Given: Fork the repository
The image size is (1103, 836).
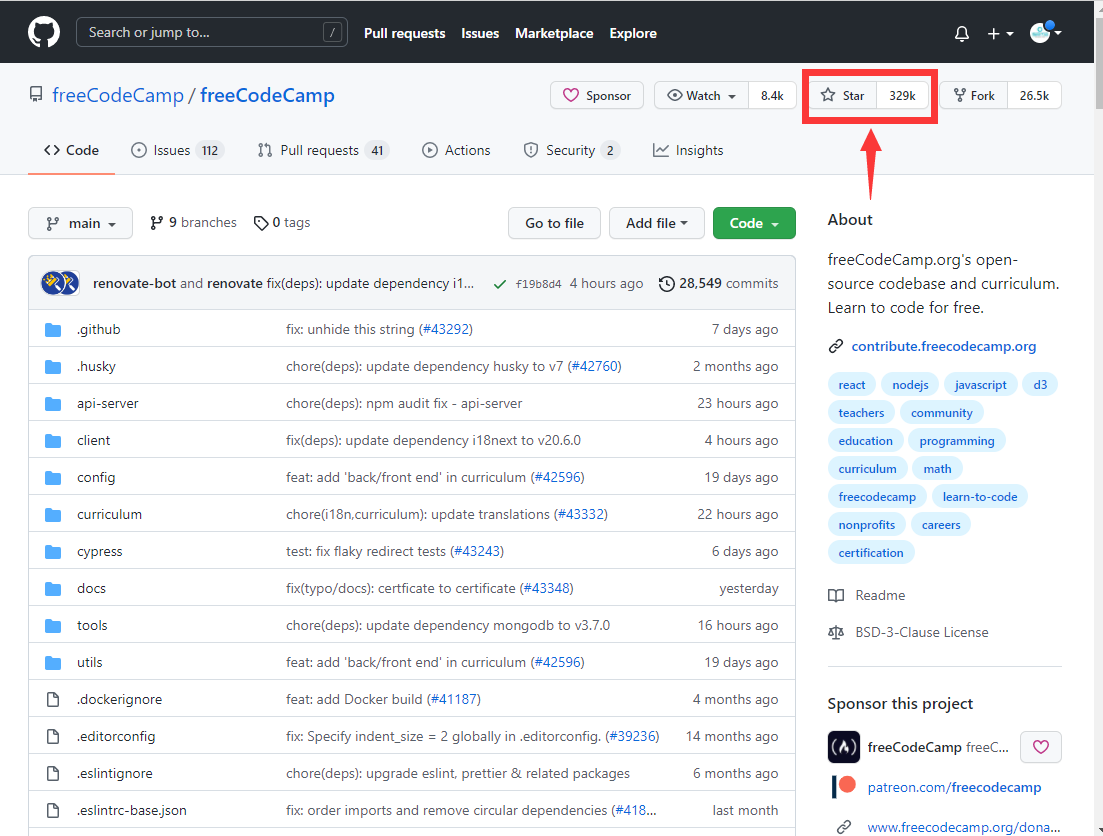Looking at the screenshot, I should pos(974,96).
